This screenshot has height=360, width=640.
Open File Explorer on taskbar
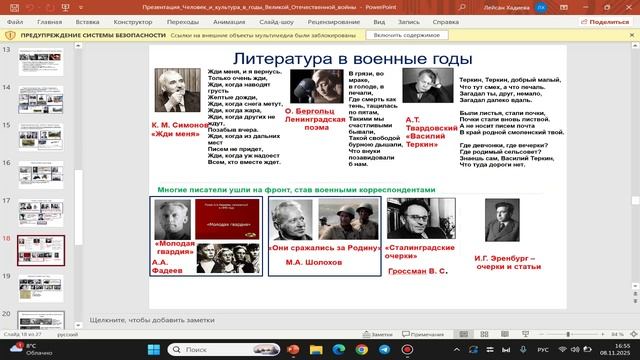click(x=316, y=350)
